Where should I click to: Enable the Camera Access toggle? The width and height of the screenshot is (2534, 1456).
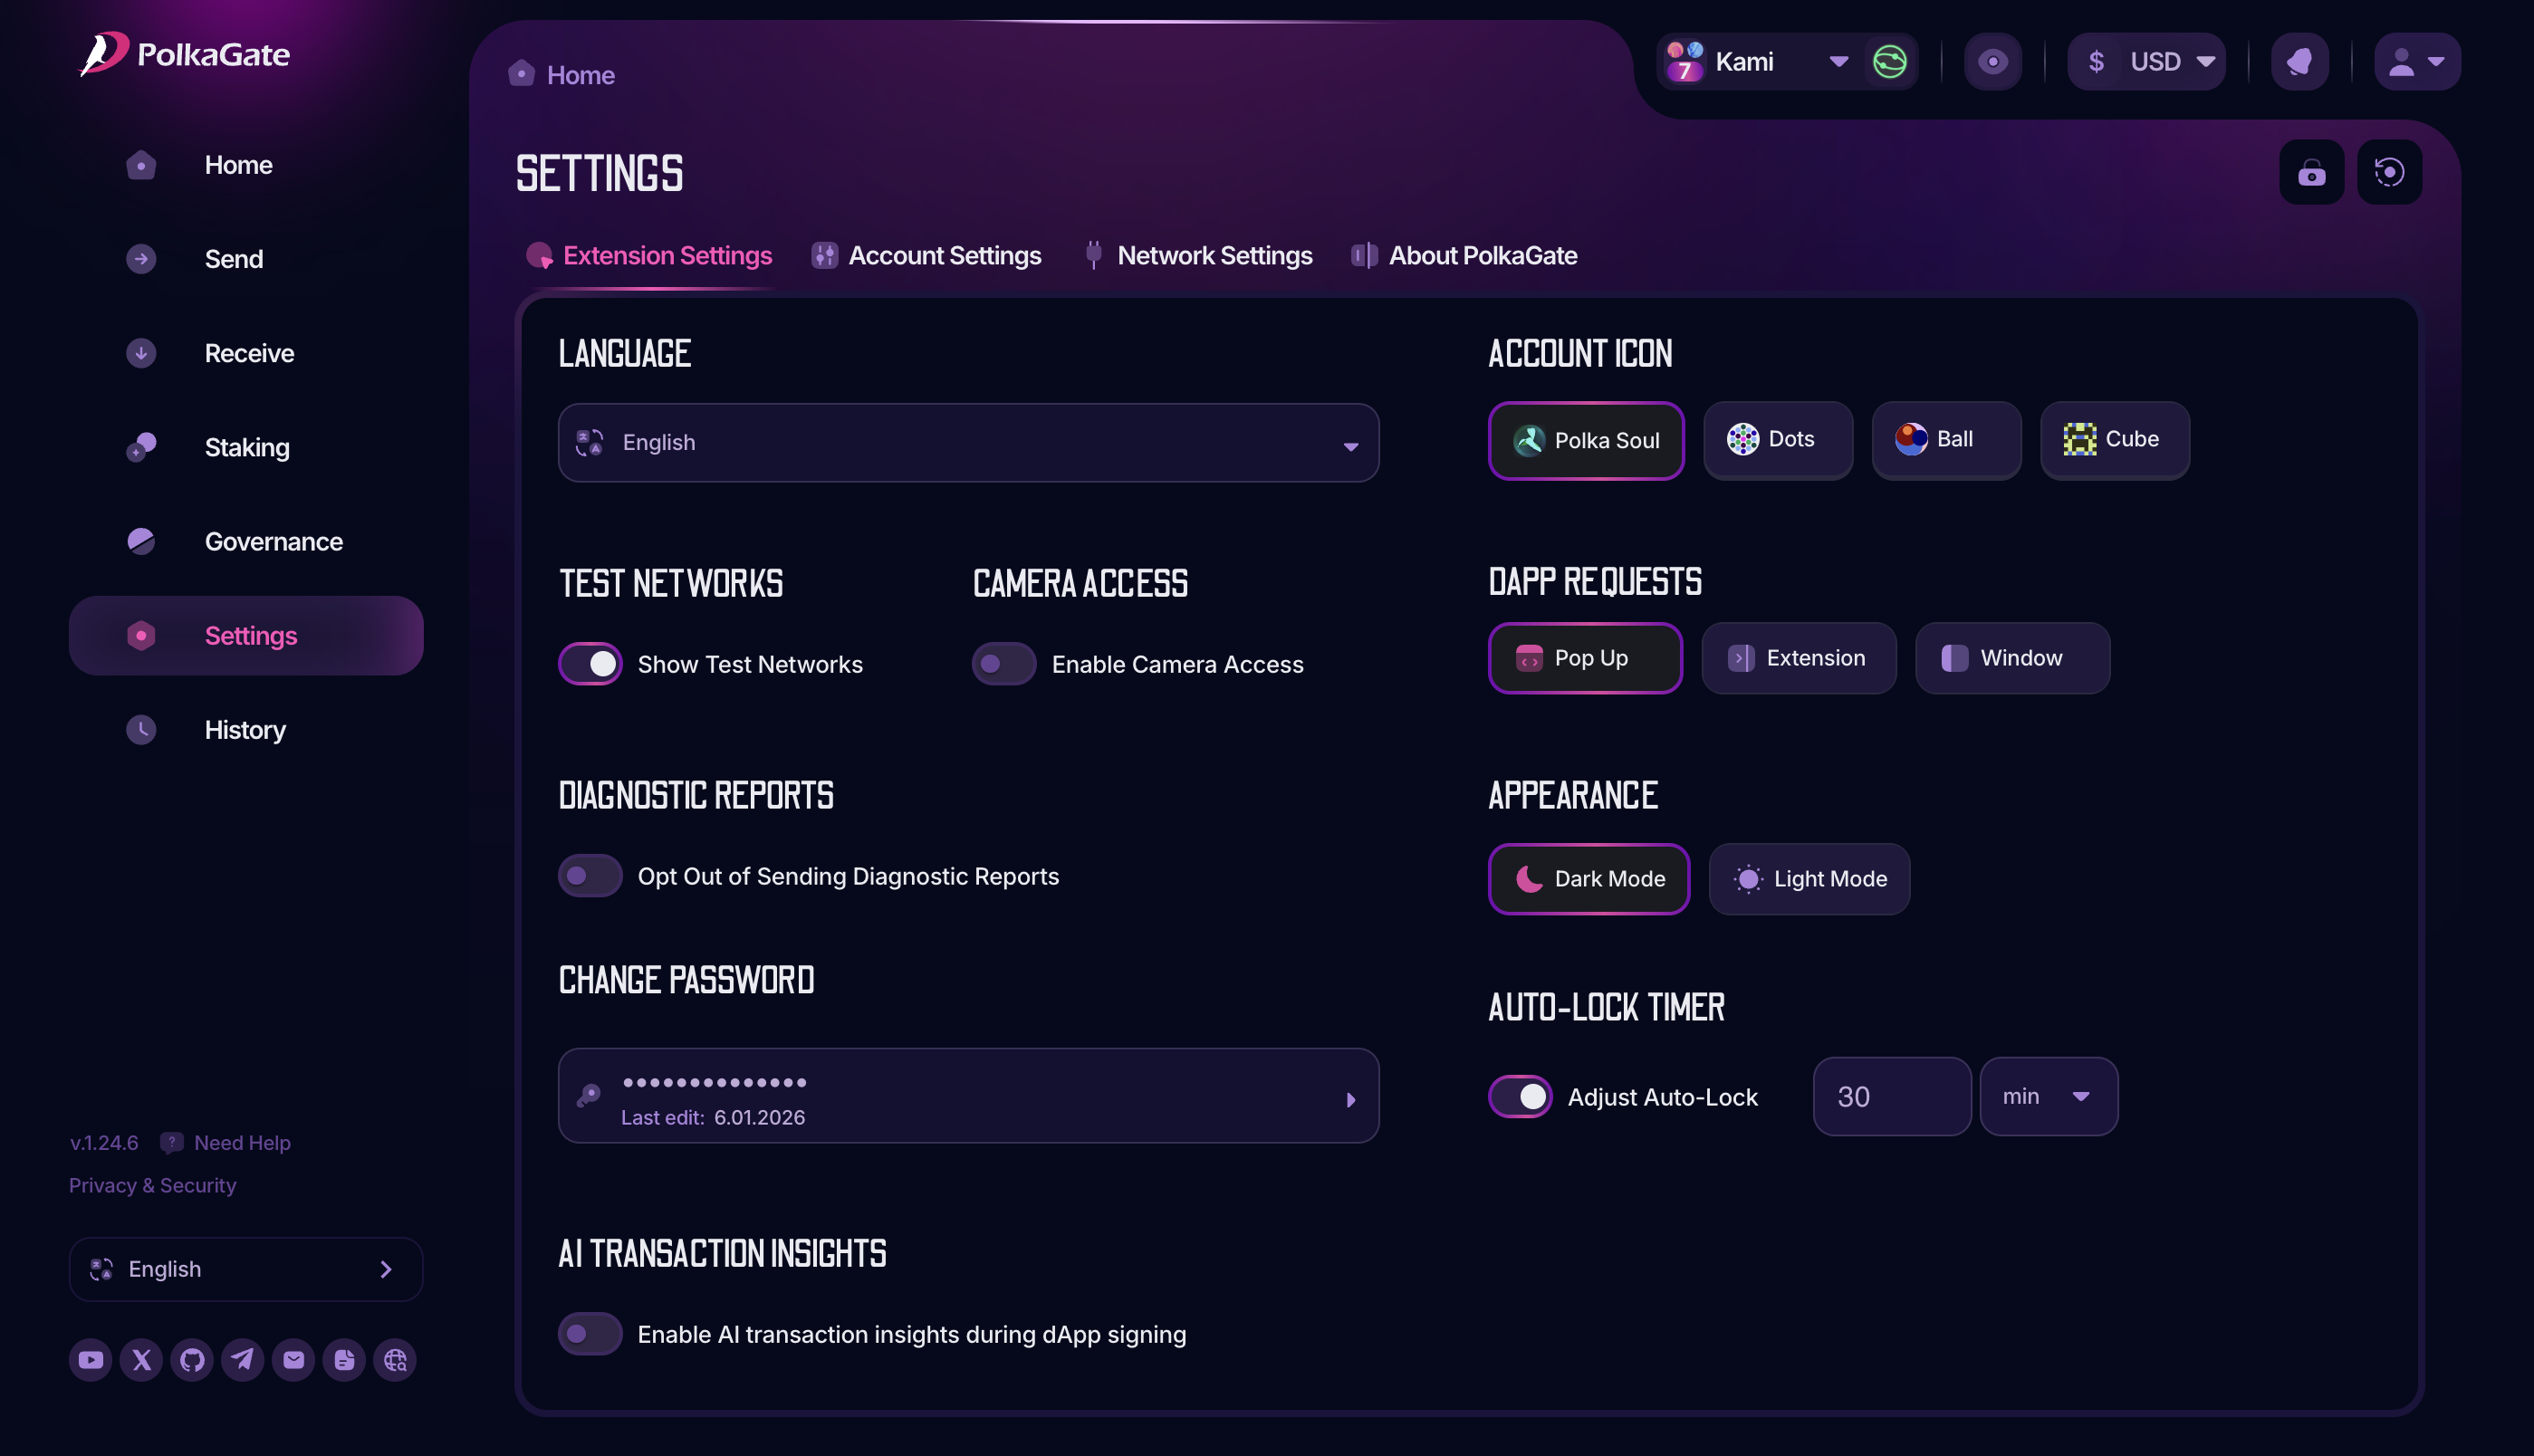(1003, 664)
